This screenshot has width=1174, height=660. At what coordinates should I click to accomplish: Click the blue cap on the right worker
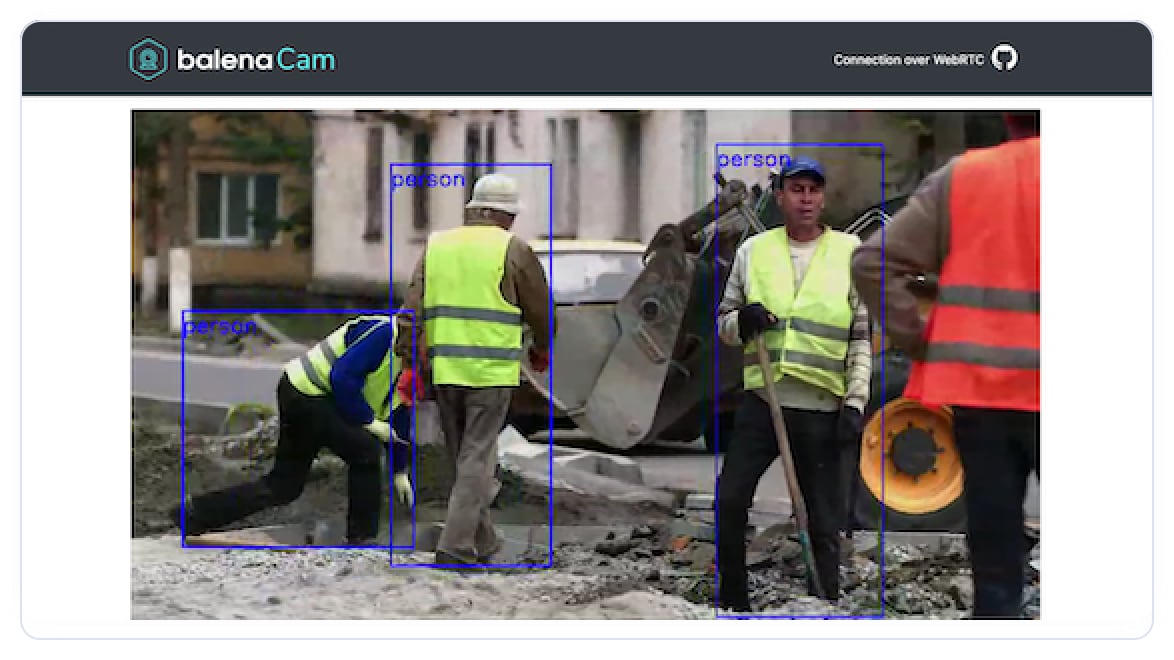point(802,171)
